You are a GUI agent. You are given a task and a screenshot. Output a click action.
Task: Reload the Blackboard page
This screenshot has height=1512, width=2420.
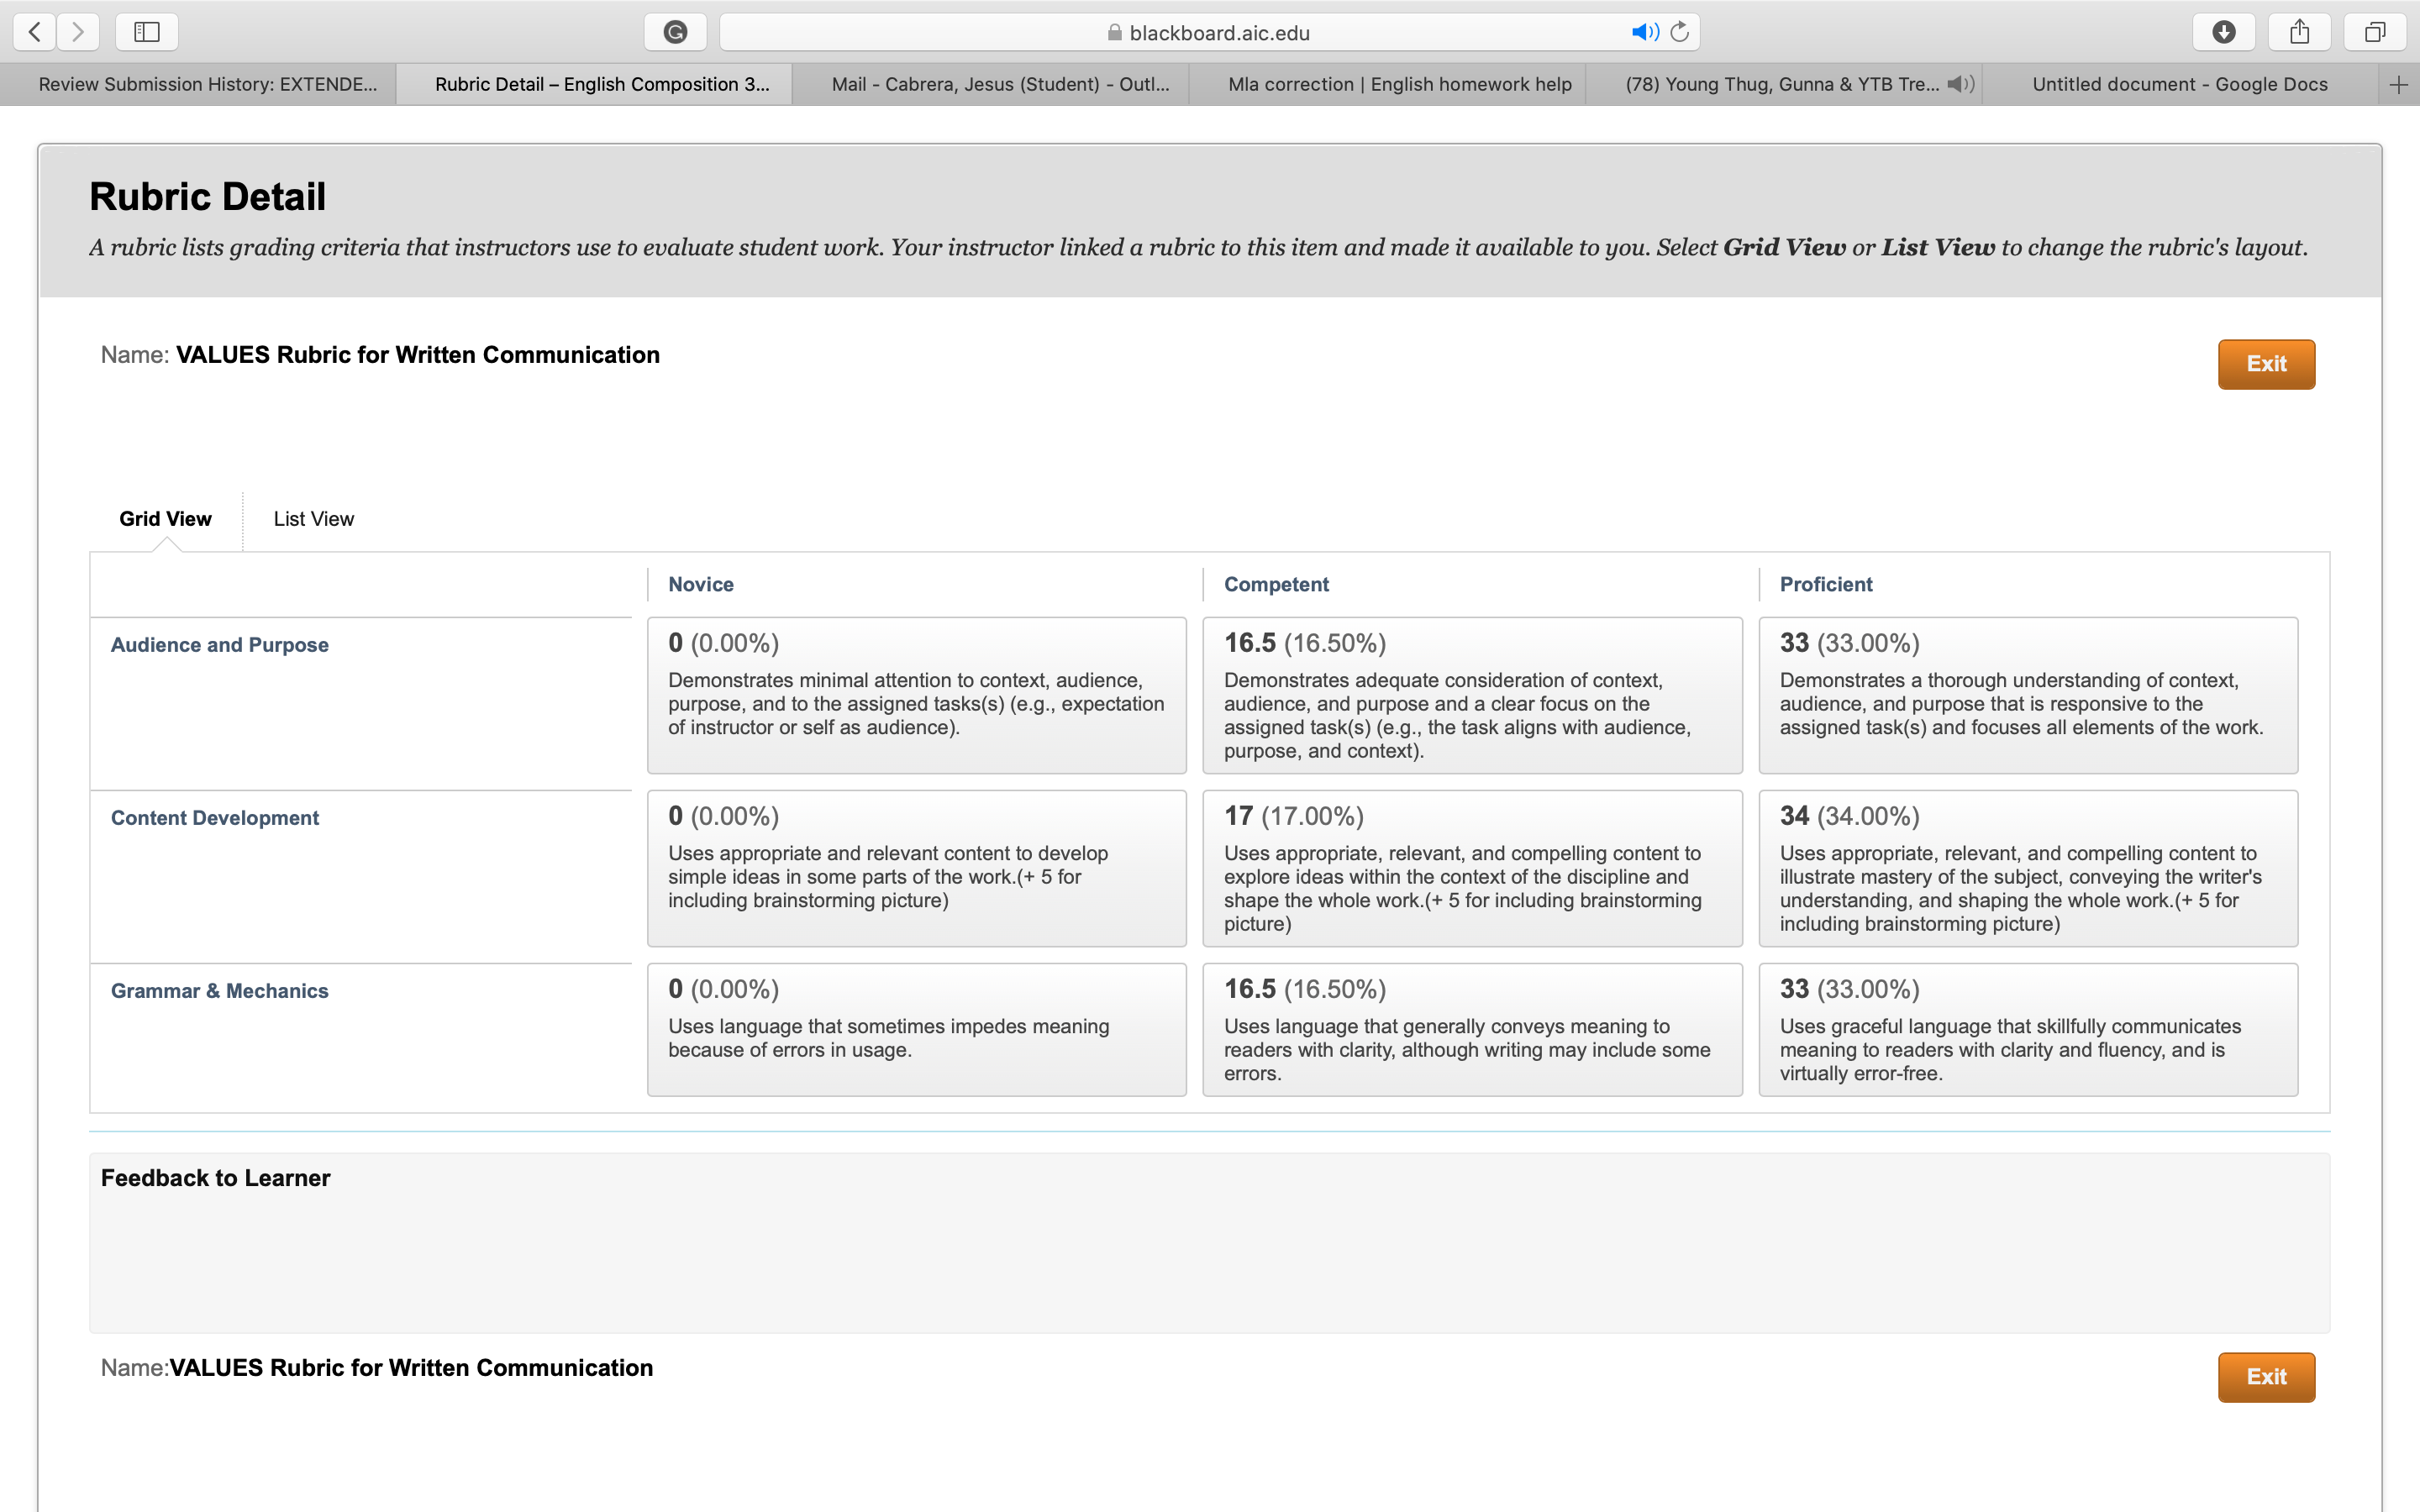tap(1680, 32)
